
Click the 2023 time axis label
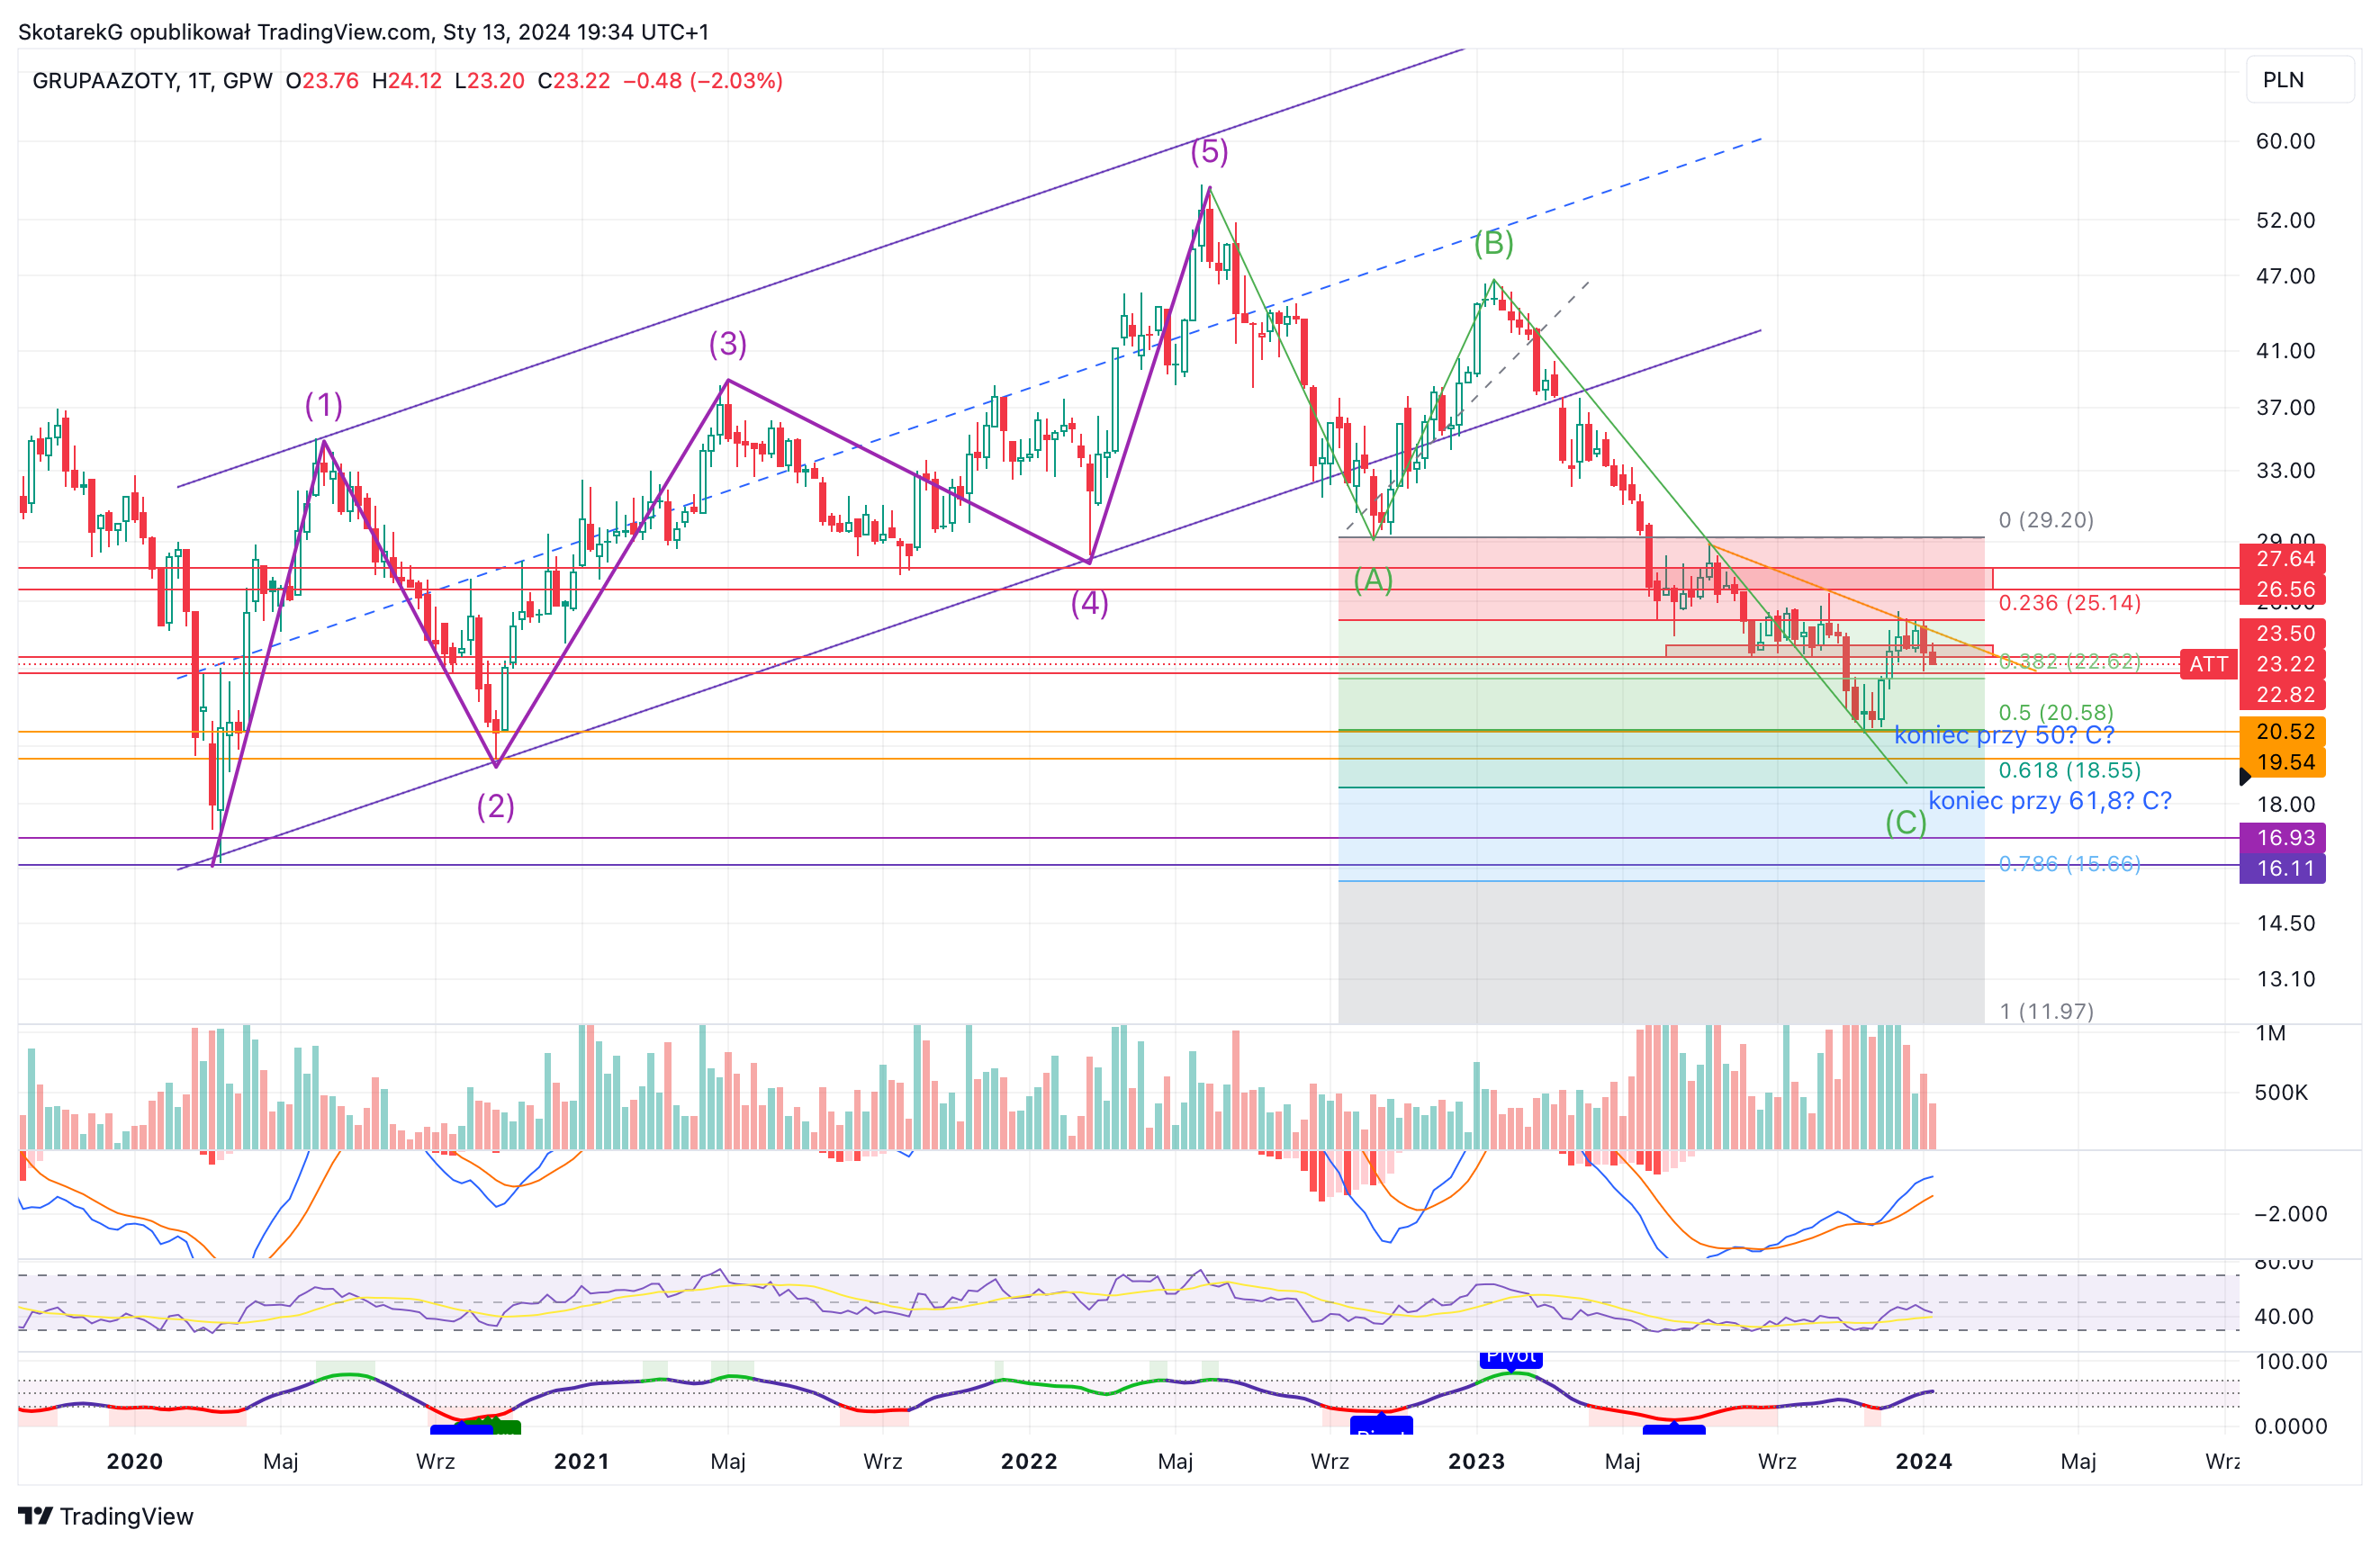[x=1476, y=1462]
